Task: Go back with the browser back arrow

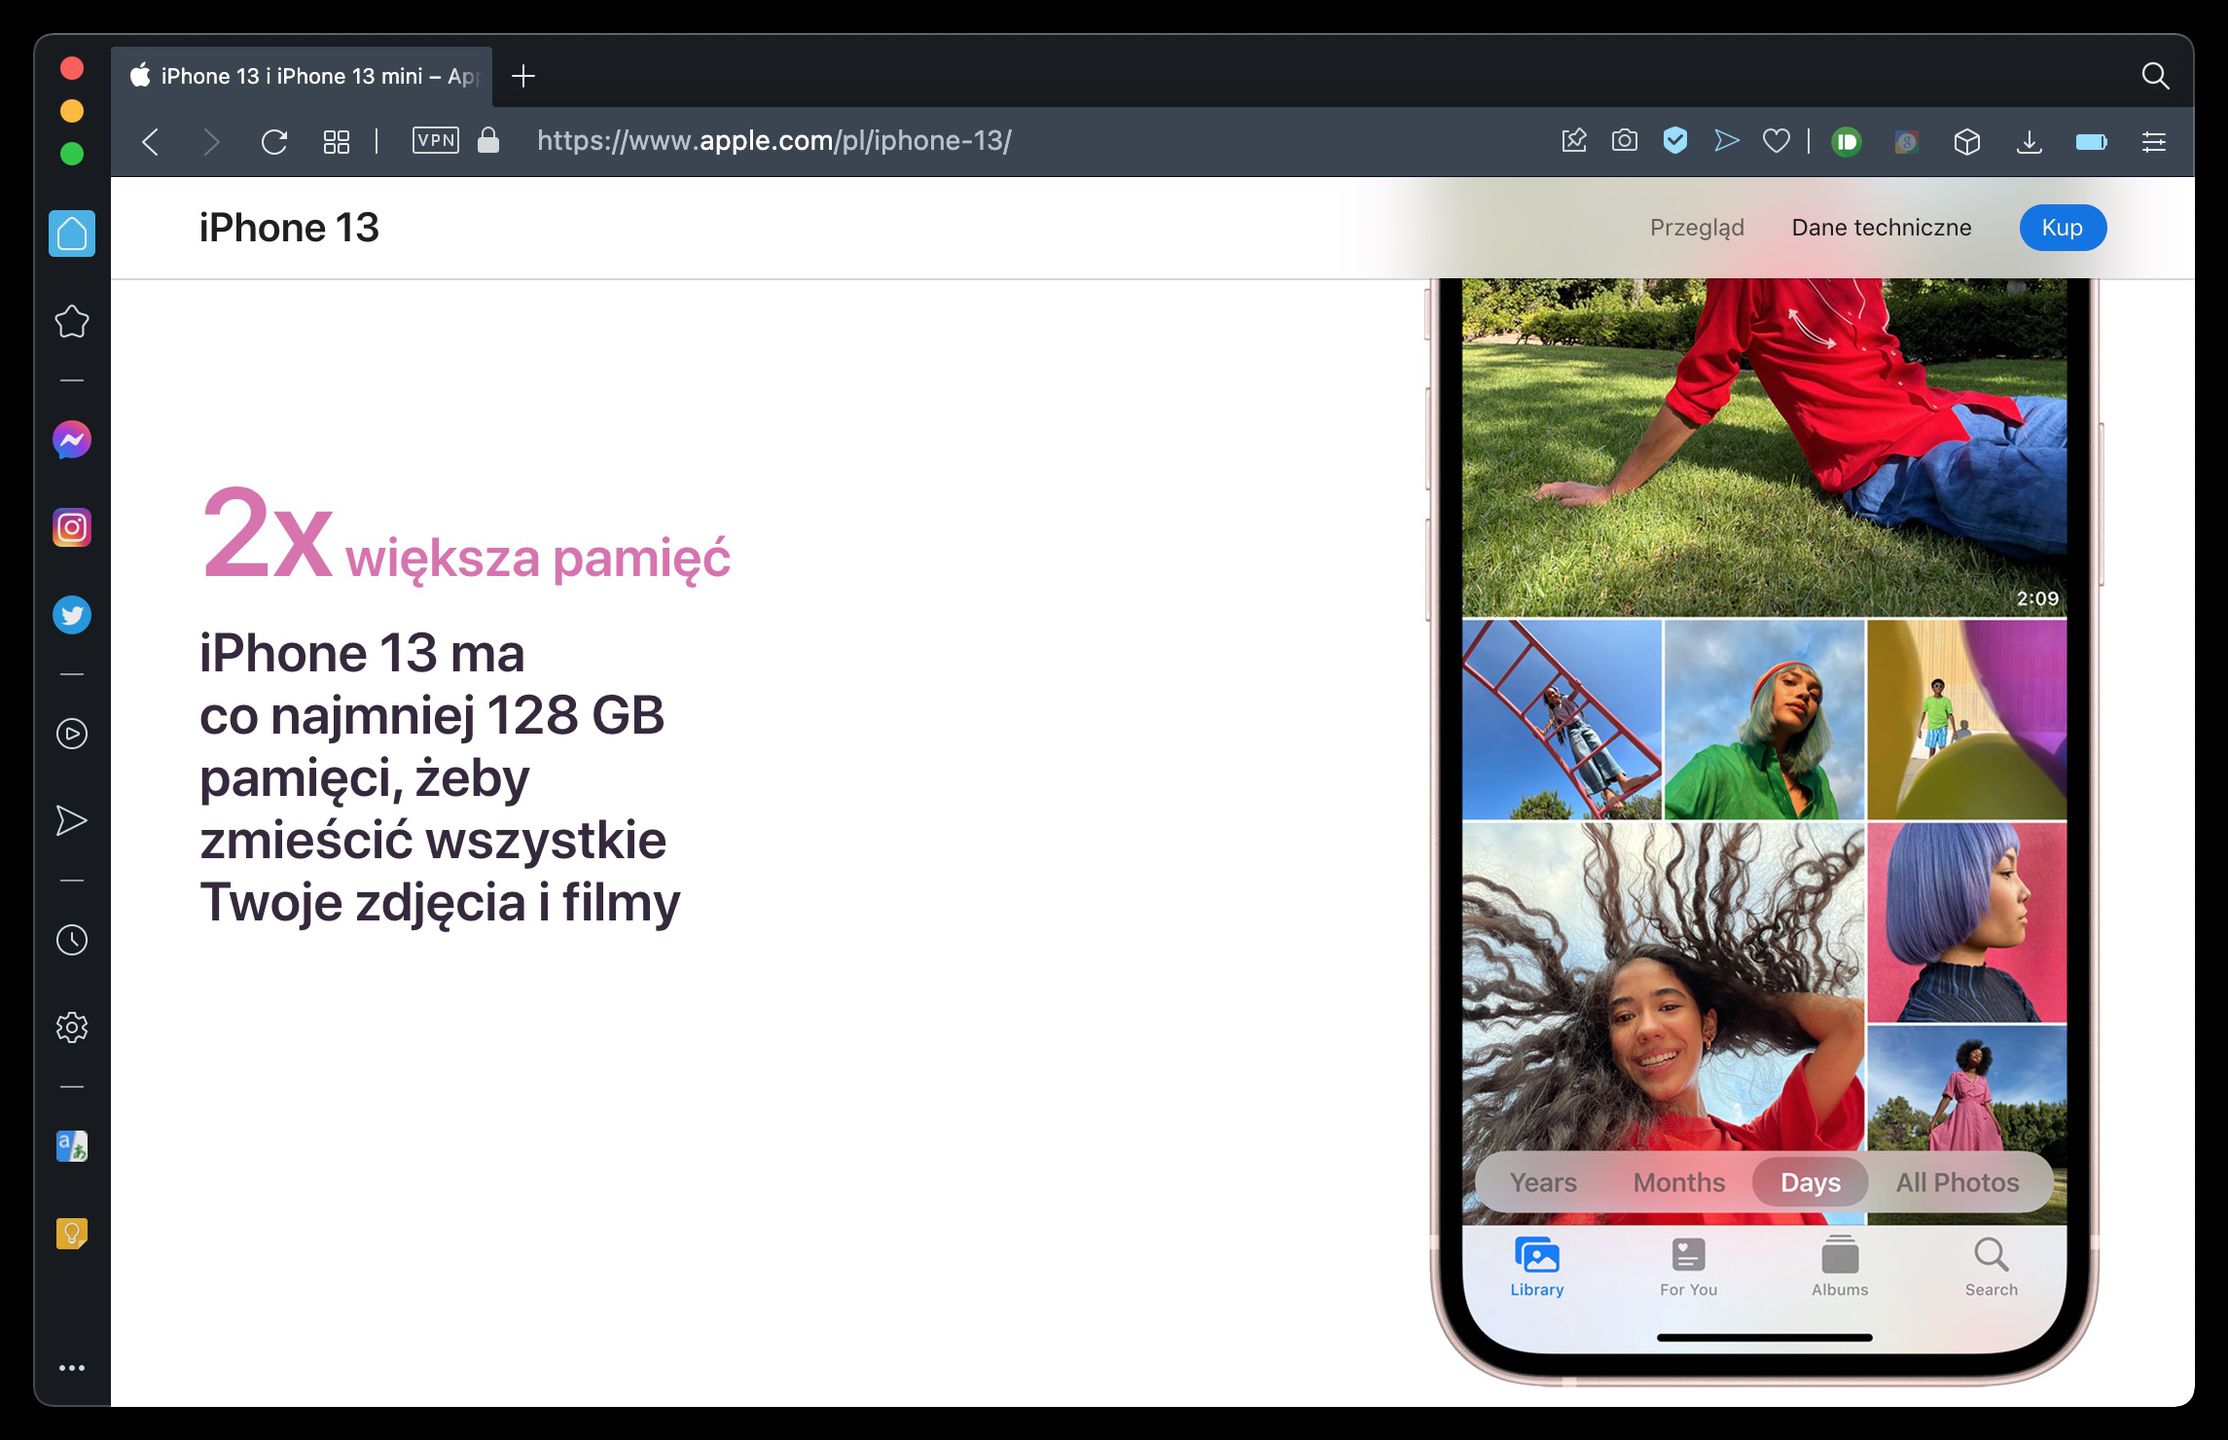Action: (x=151, y=142)
